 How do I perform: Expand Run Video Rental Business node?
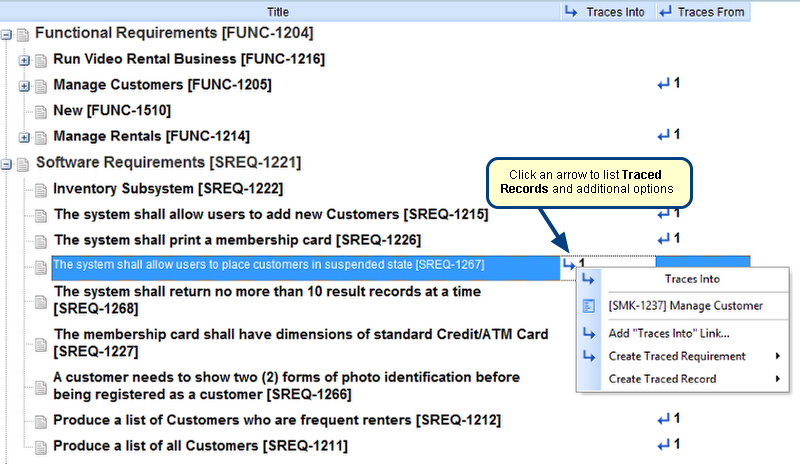(24, 60)
